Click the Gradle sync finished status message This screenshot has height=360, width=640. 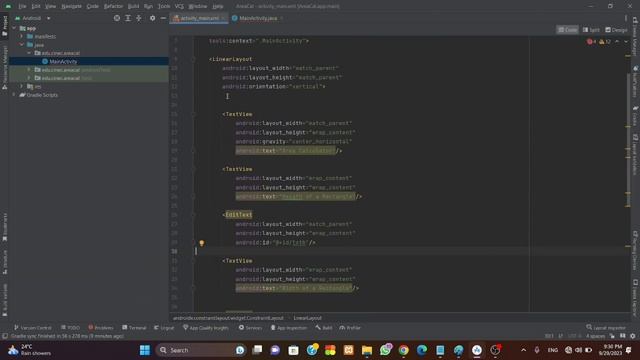pos(67,336)
